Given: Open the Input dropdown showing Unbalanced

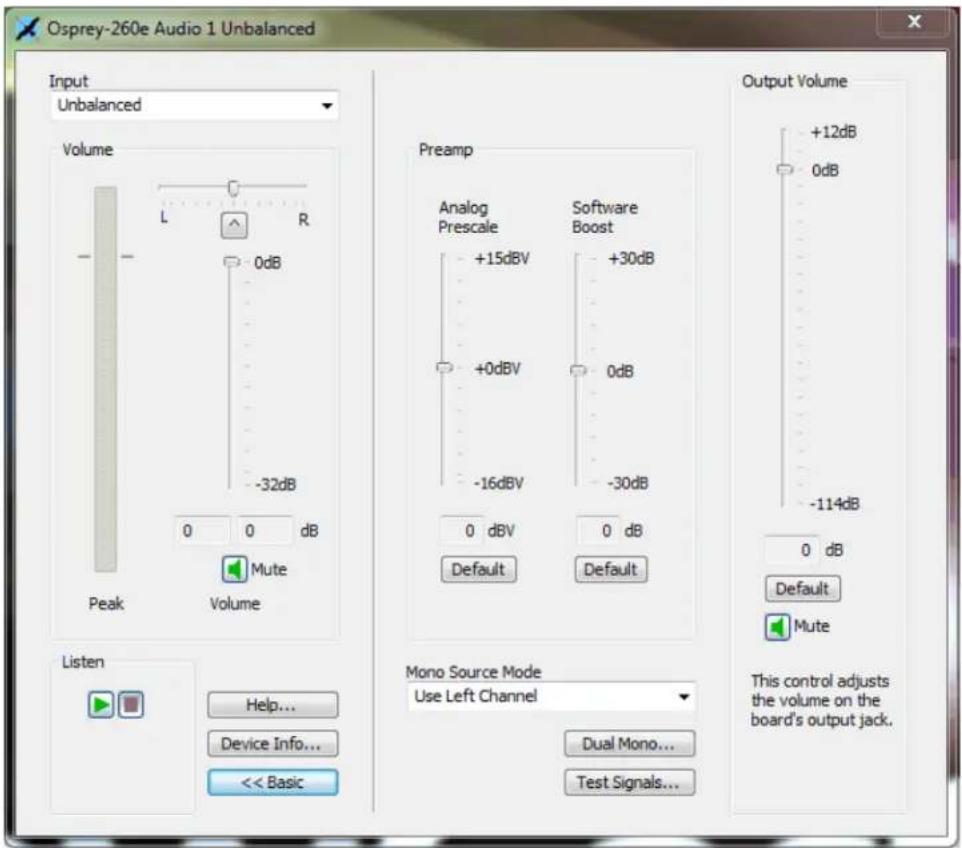Looking at the screenshot, I should click(194, 105).
